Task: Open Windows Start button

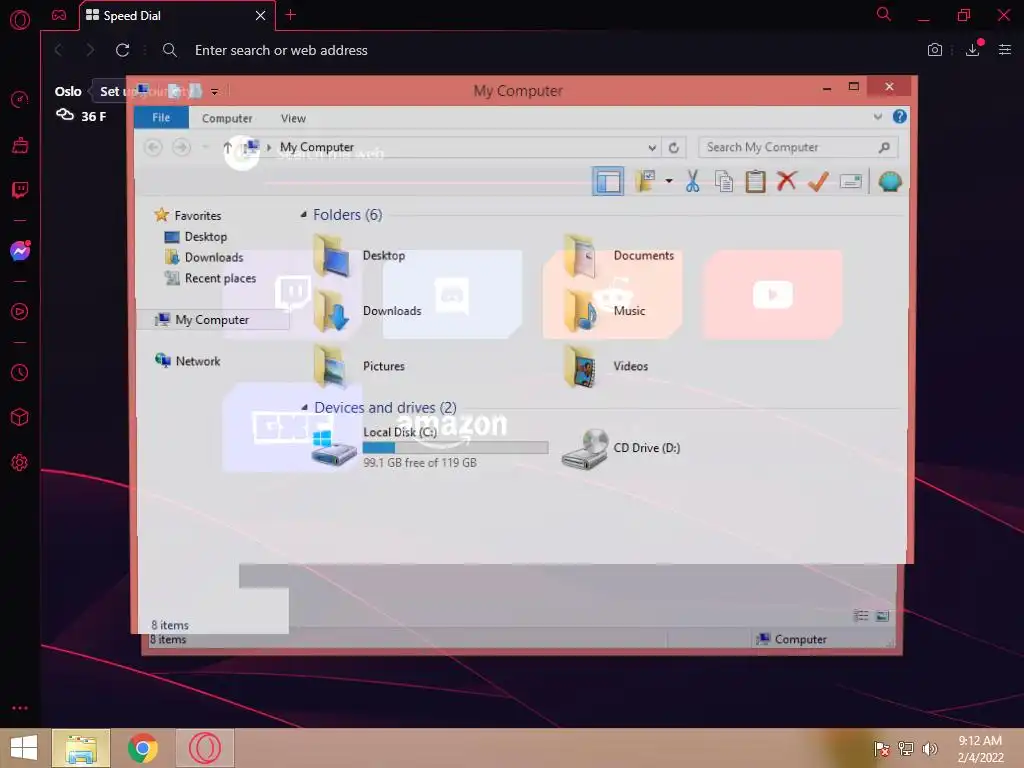Action: click(x=24, y=748)
